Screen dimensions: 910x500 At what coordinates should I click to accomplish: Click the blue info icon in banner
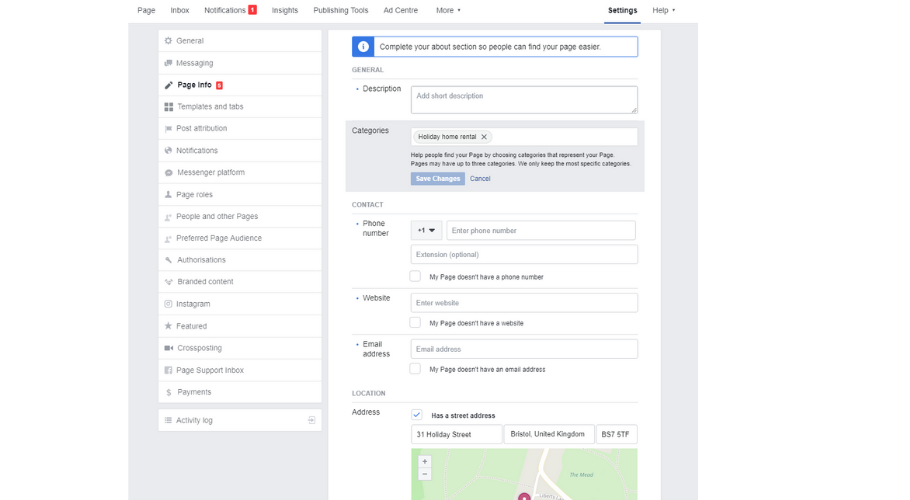coord(363,46)
